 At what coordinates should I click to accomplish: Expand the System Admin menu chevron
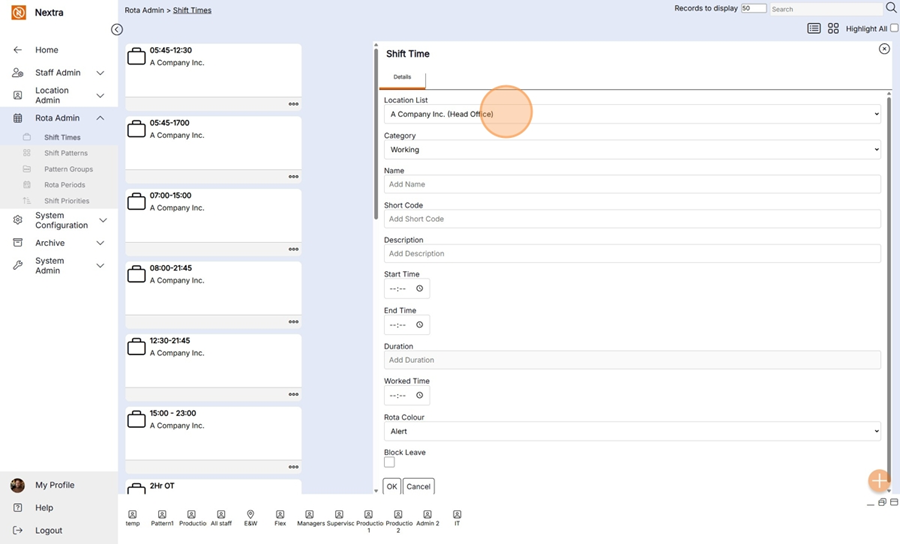point(100,266)
